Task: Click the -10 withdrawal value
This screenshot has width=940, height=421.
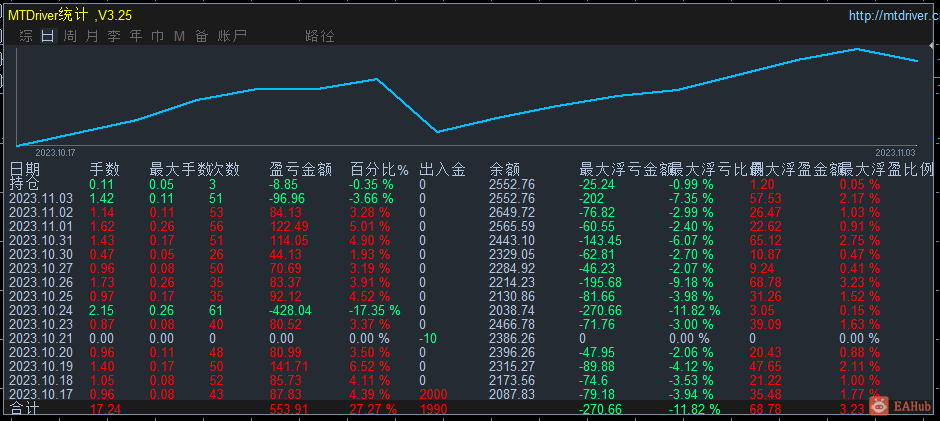Action: tap(428, 338)
